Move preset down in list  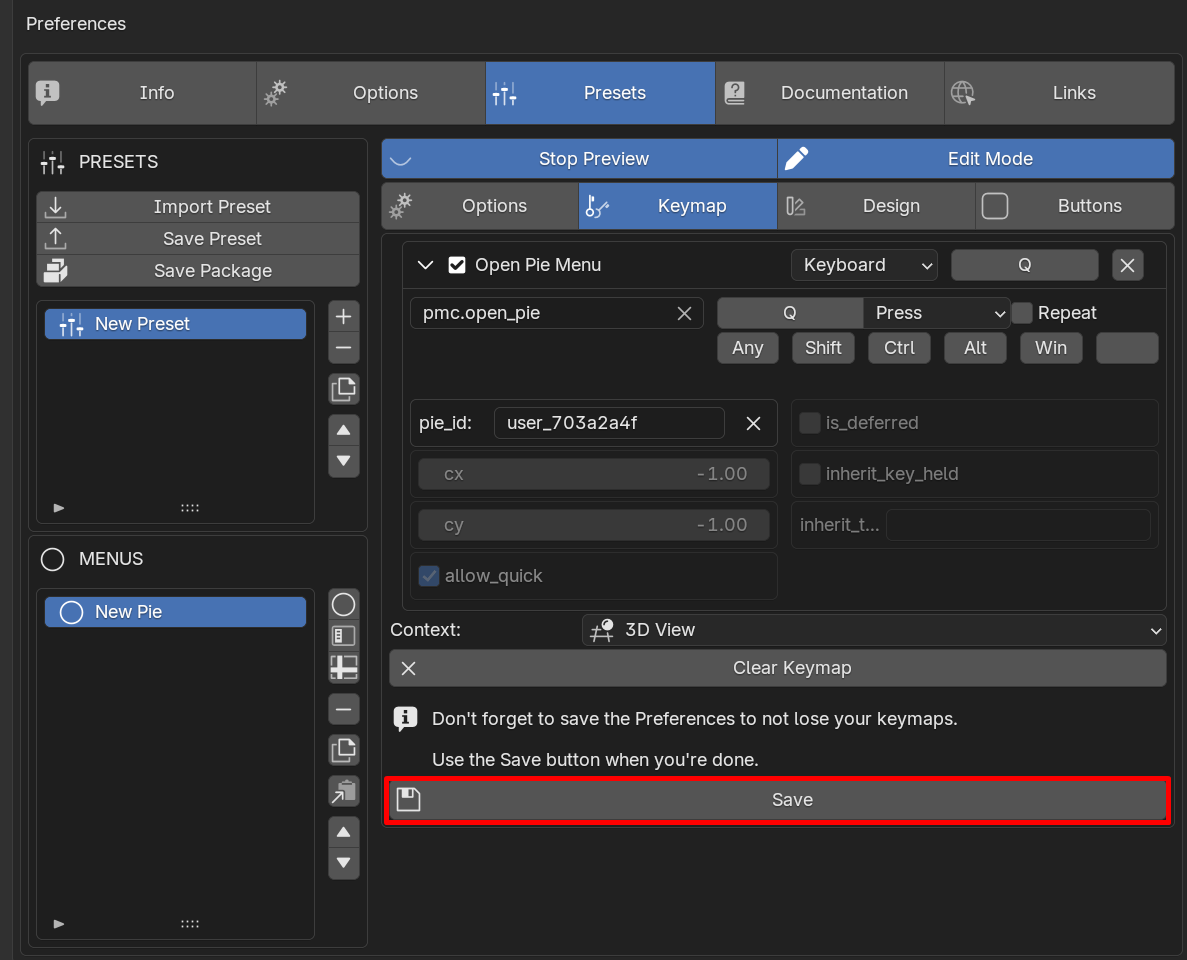coord(343,461)
